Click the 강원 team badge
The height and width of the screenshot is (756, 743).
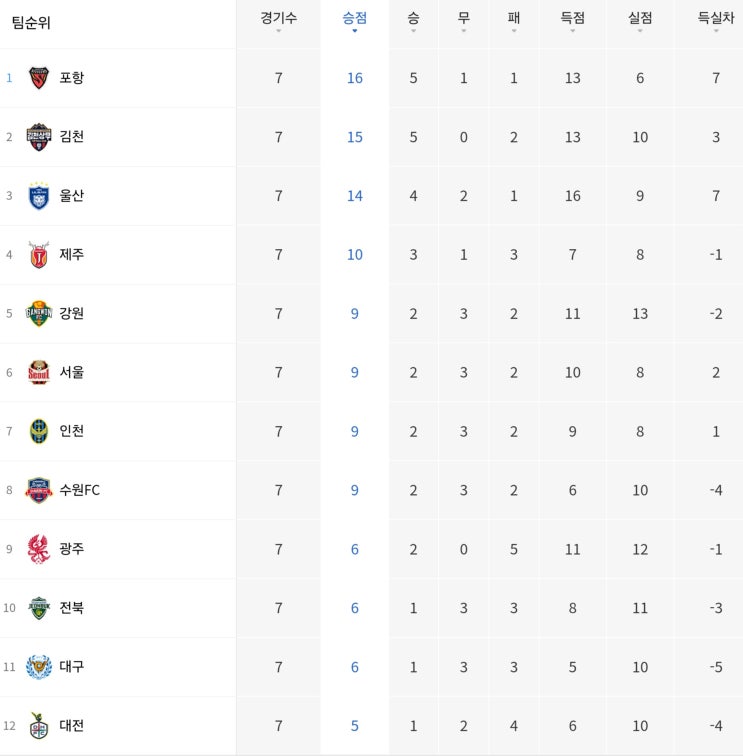pyautogui.click(x=39, y=313)
